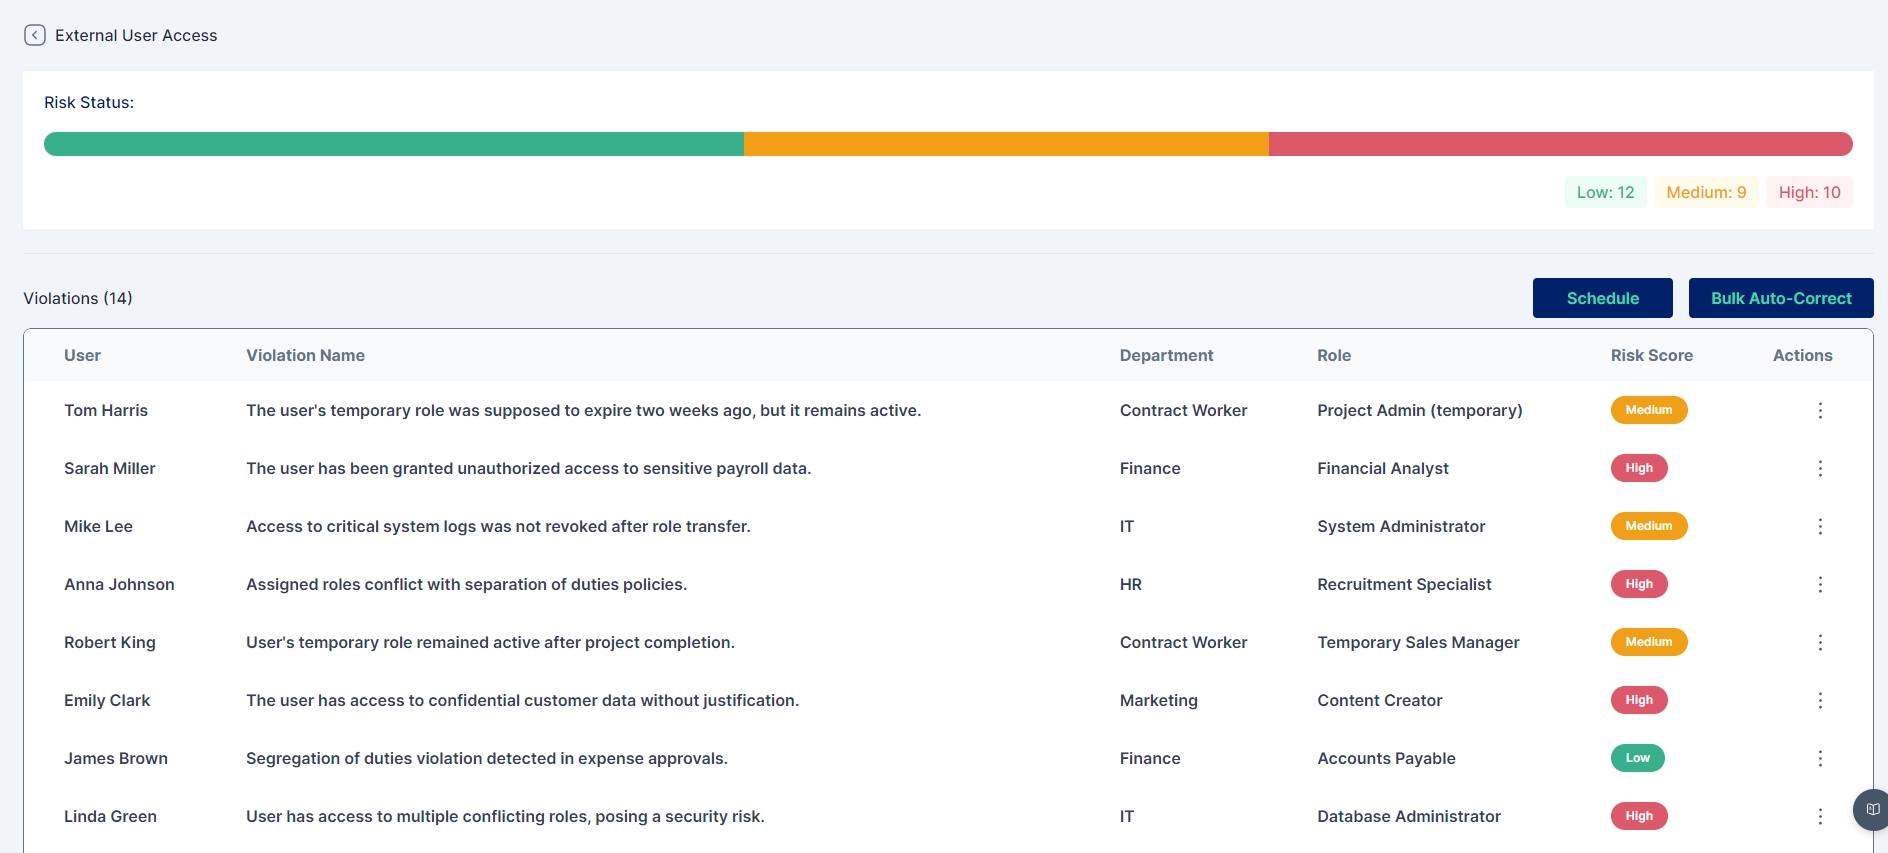Click the High badge for Sarah Miller

1638,468
